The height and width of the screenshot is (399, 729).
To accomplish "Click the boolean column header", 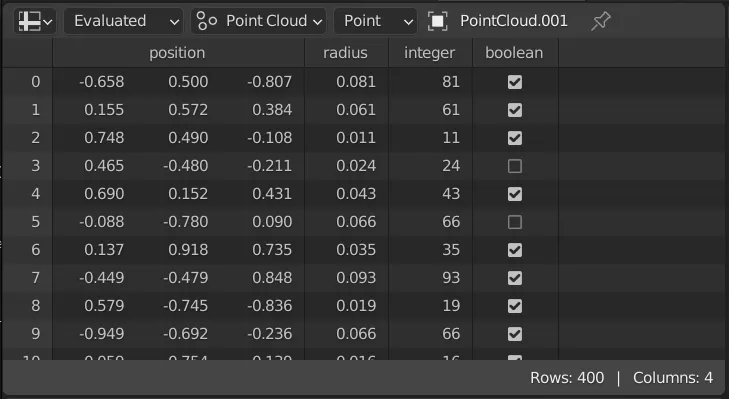I will 514,53.
